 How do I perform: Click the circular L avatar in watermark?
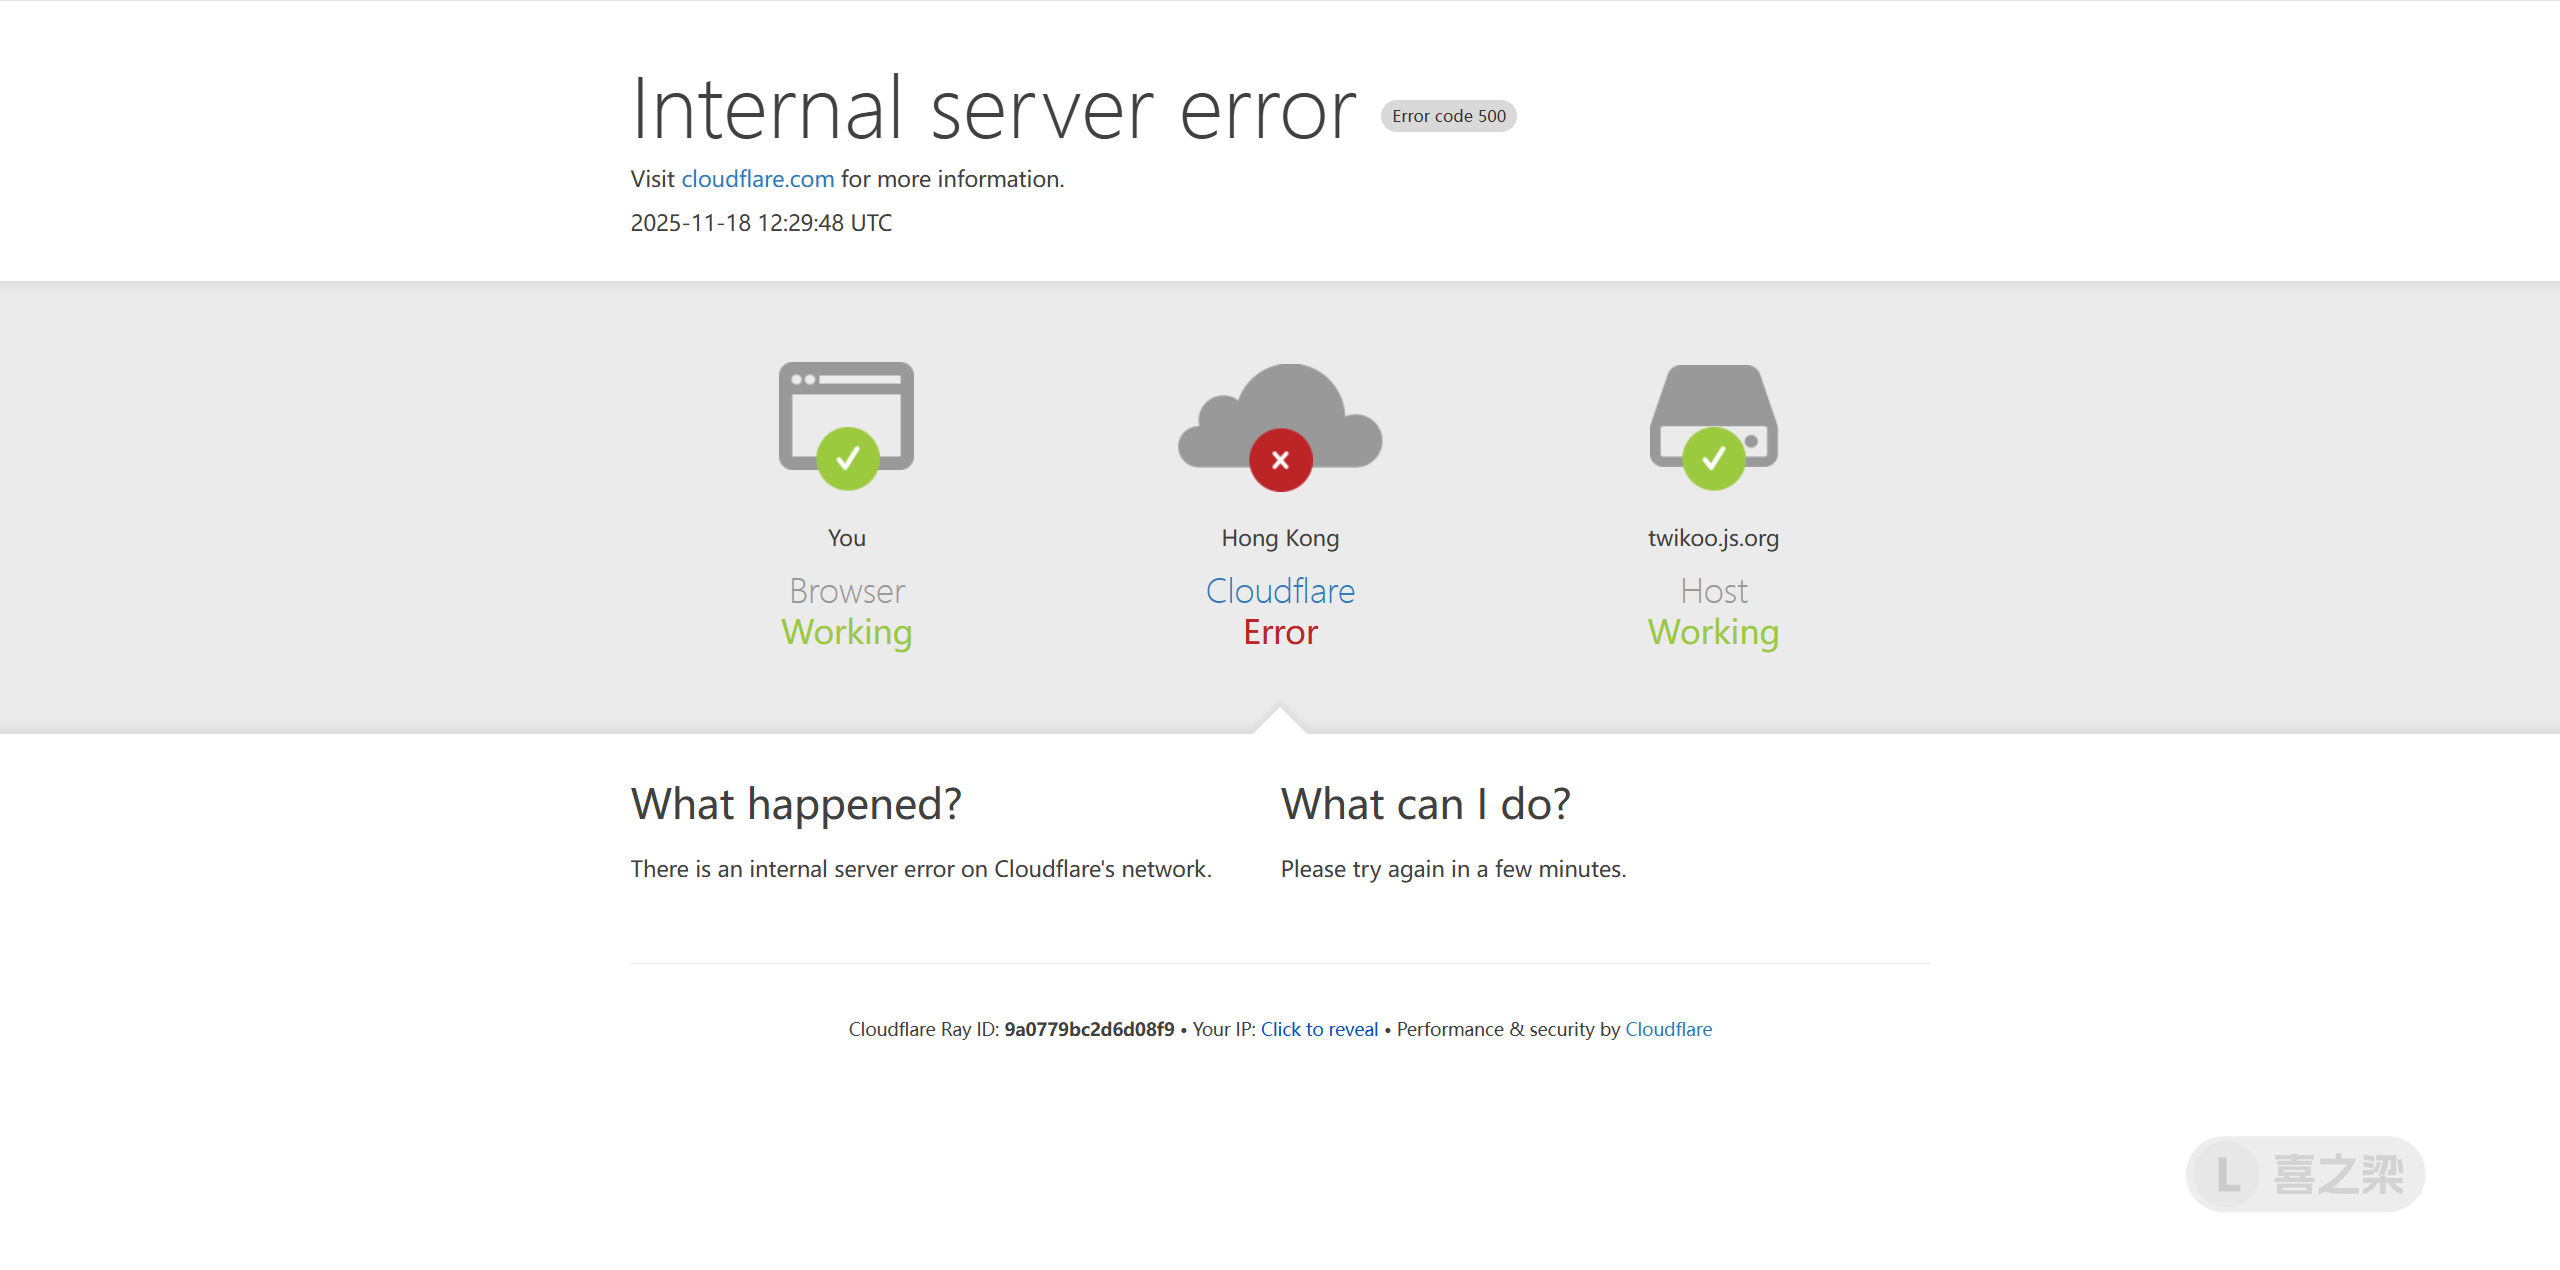(2228, 1174)
